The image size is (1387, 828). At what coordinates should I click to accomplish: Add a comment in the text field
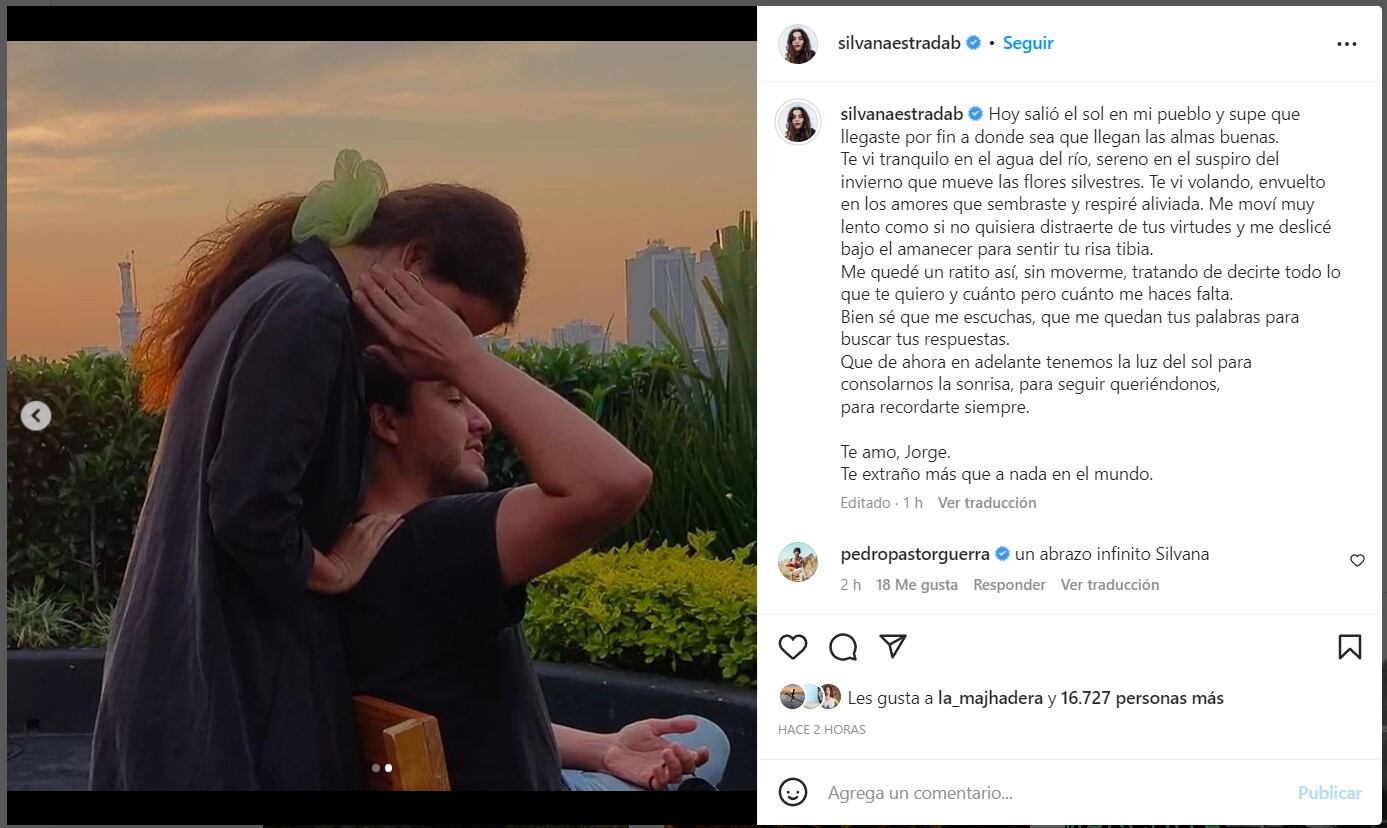tap(1050, 793)
